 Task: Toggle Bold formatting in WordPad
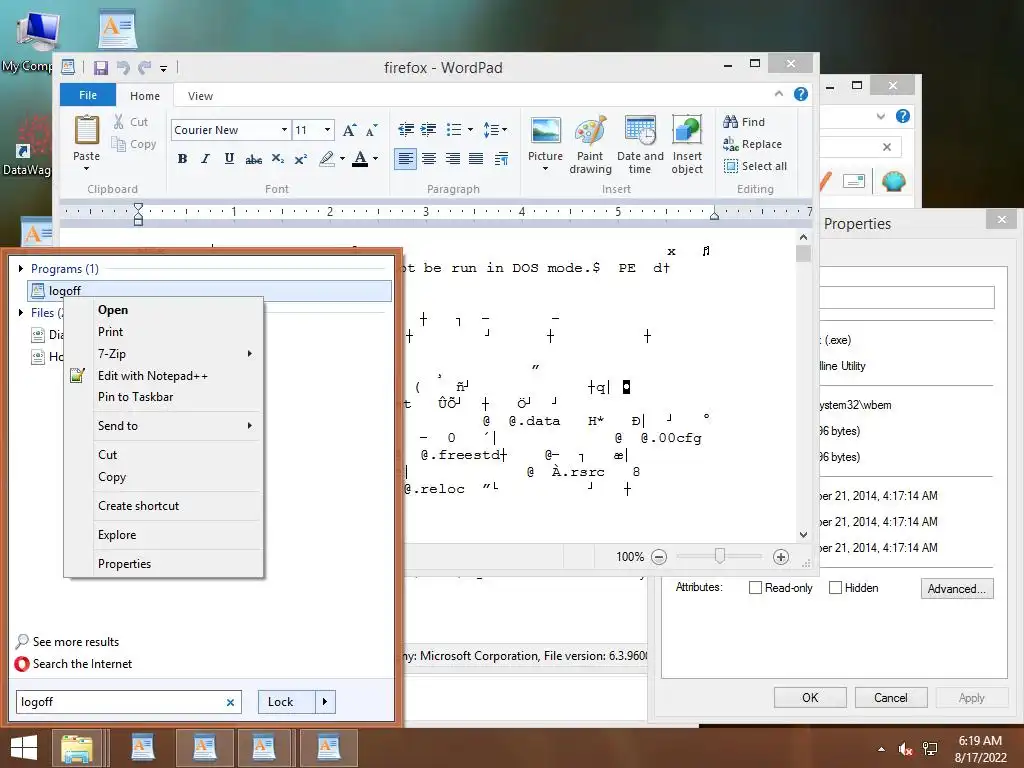tap(182, 159)
